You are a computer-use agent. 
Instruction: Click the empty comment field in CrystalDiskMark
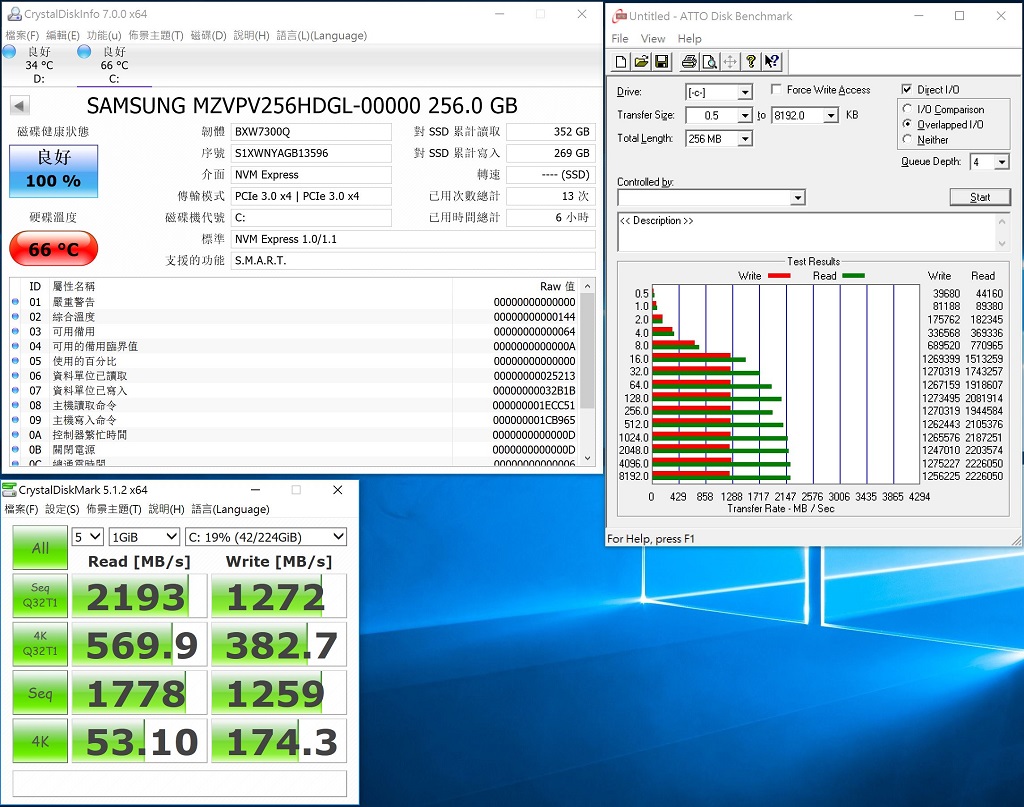tap(180, 783)
